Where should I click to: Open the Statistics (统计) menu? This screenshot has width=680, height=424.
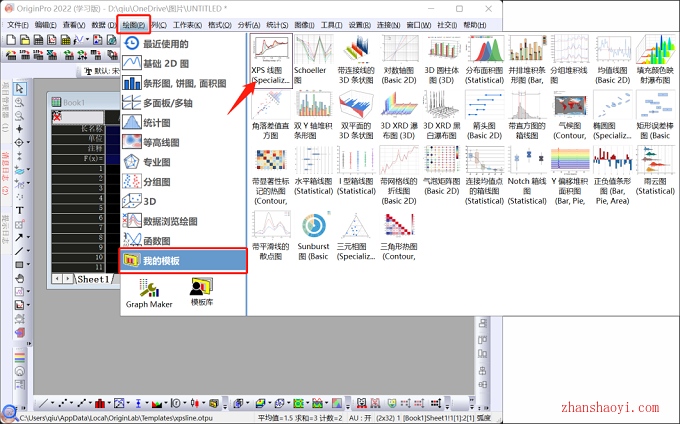[277, 25]
